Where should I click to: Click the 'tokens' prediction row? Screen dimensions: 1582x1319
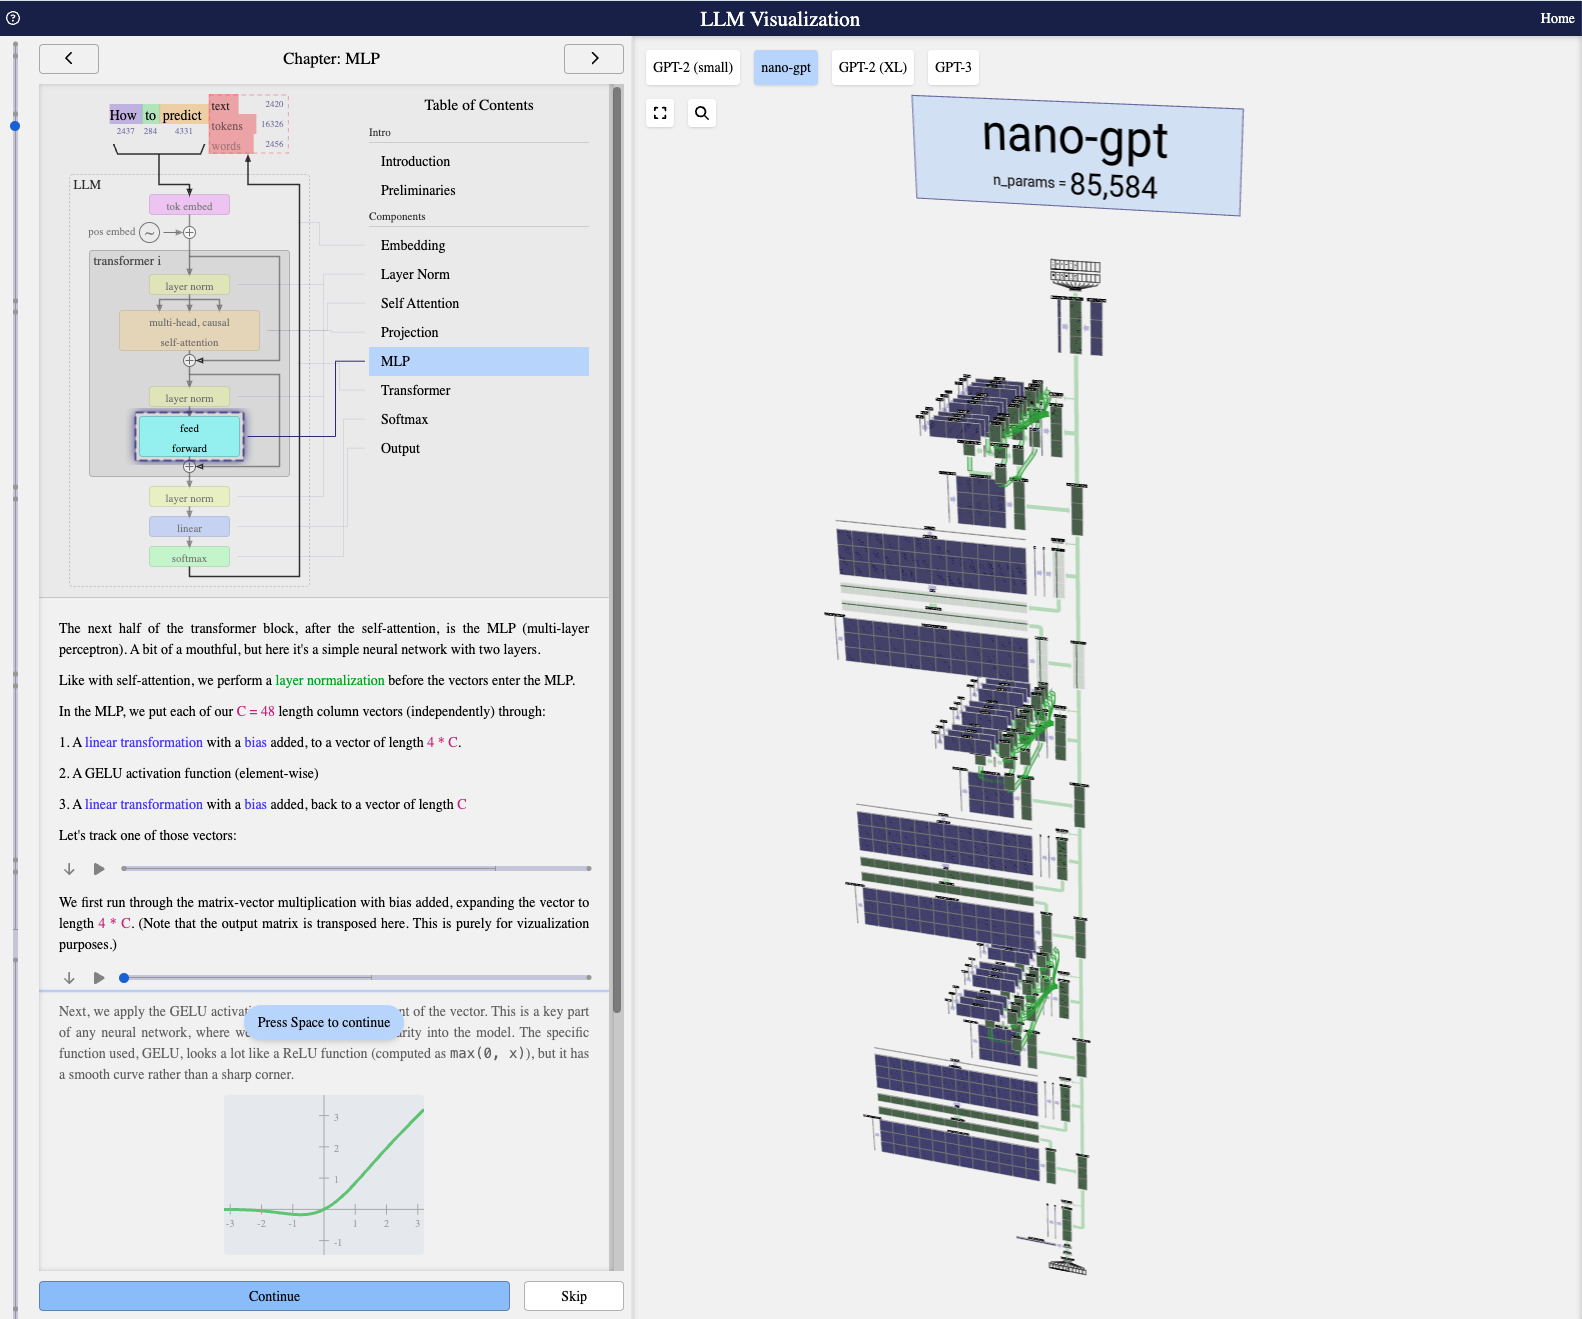pyautogui.click(x=232, y=126)
